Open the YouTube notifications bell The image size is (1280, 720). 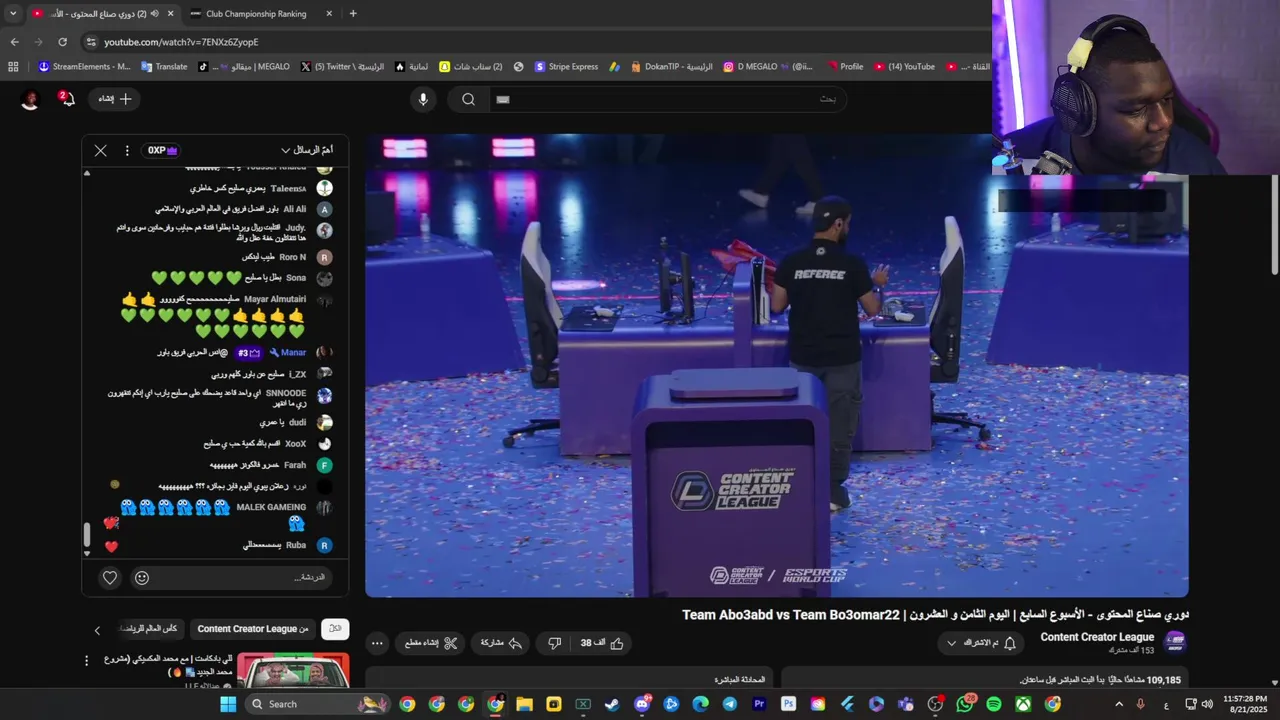[x=66, y=98]
